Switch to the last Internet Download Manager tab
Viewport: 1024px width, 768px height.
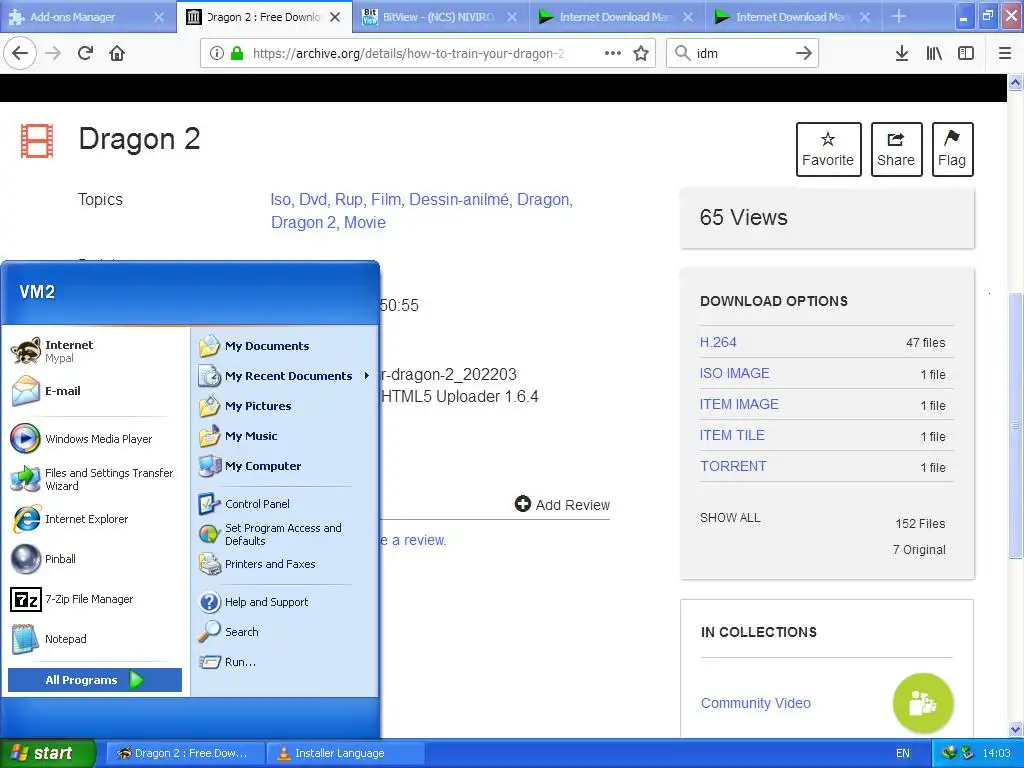(792, 17)
